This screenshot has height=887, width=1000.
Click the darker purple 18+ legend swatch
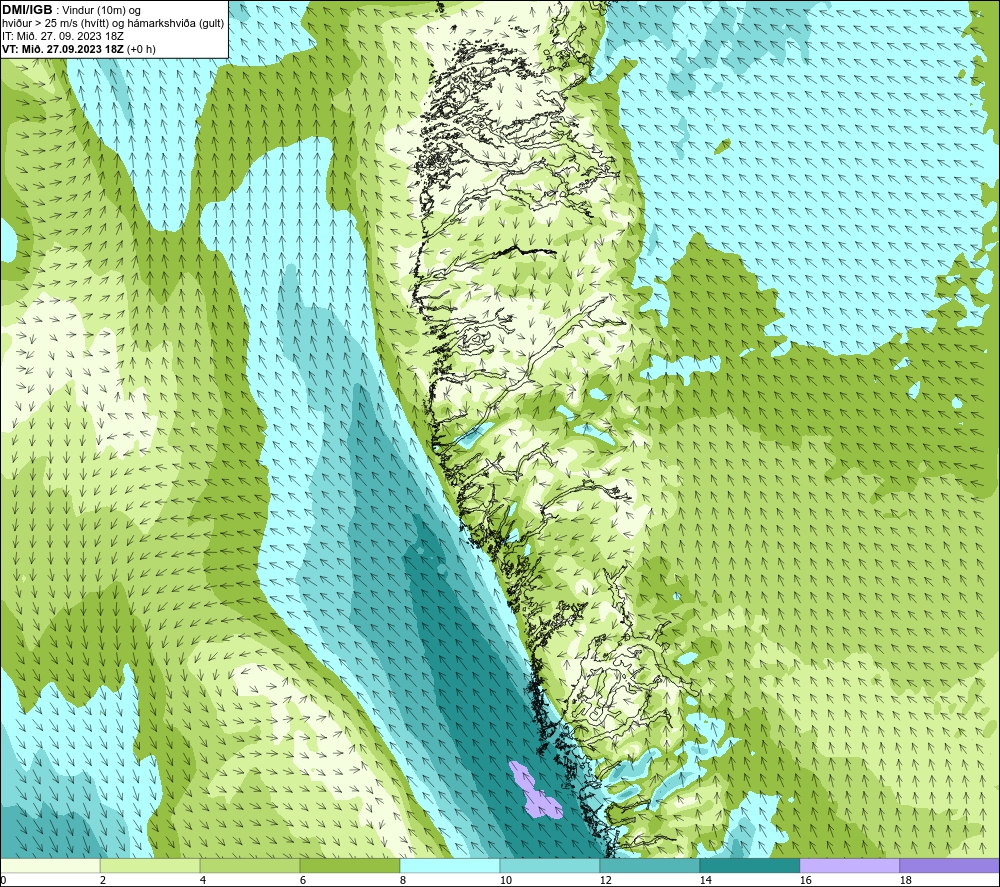tap(949, 865)
